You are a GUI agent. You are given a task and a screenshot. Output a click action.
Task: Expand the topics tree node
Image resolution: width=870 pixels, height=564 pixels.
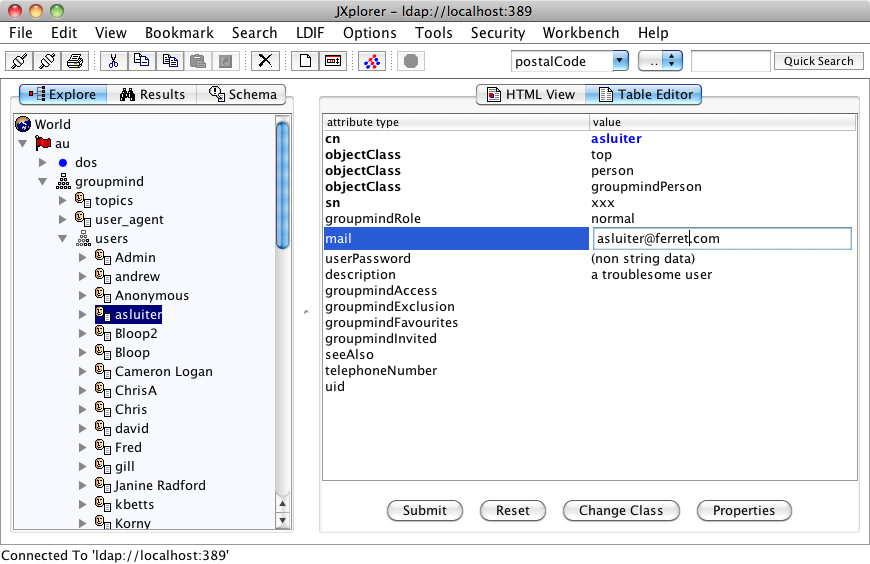tap(63, 200)
